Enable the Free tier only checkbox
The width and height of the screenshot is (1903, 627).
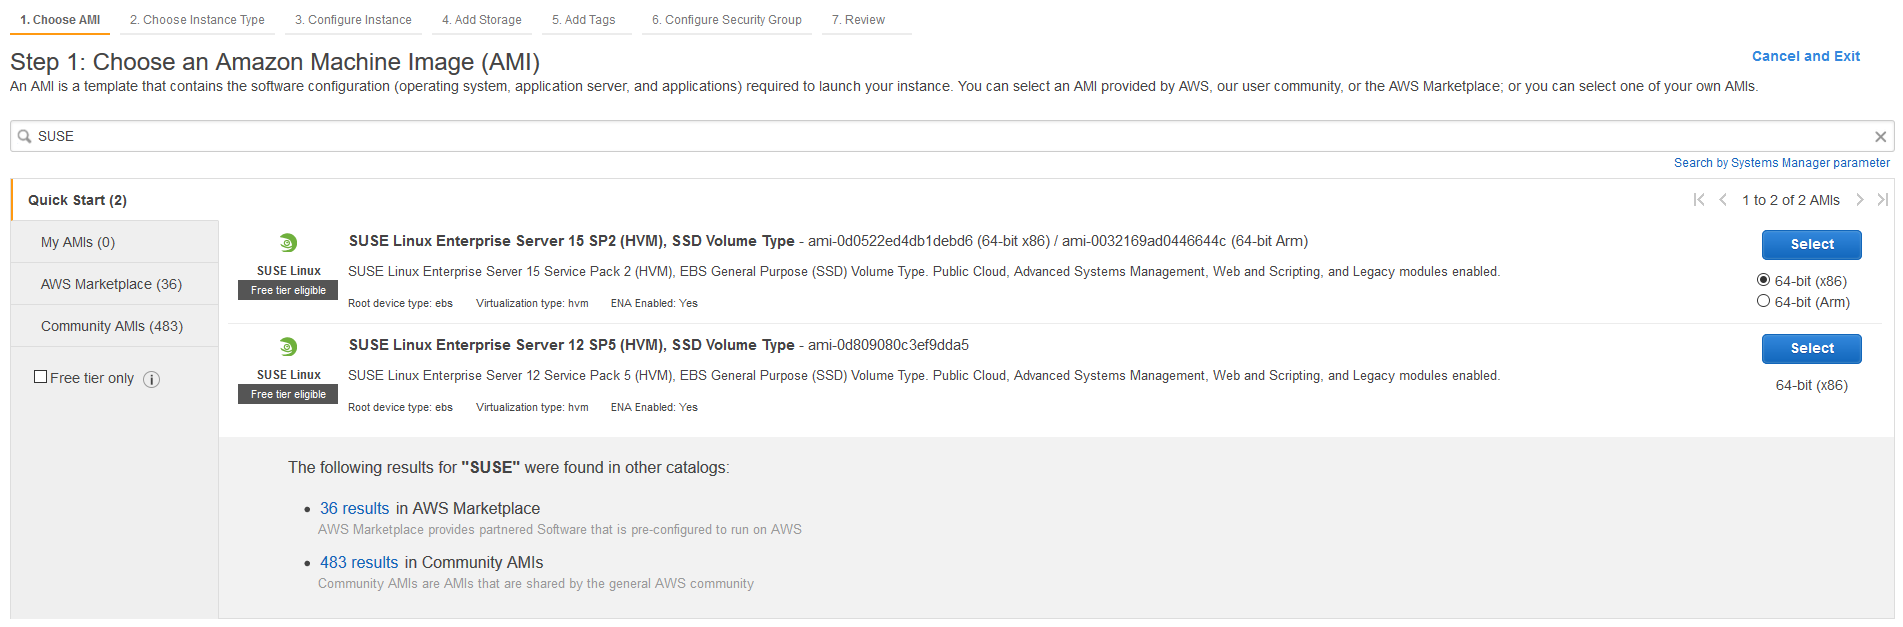[41, 377]
